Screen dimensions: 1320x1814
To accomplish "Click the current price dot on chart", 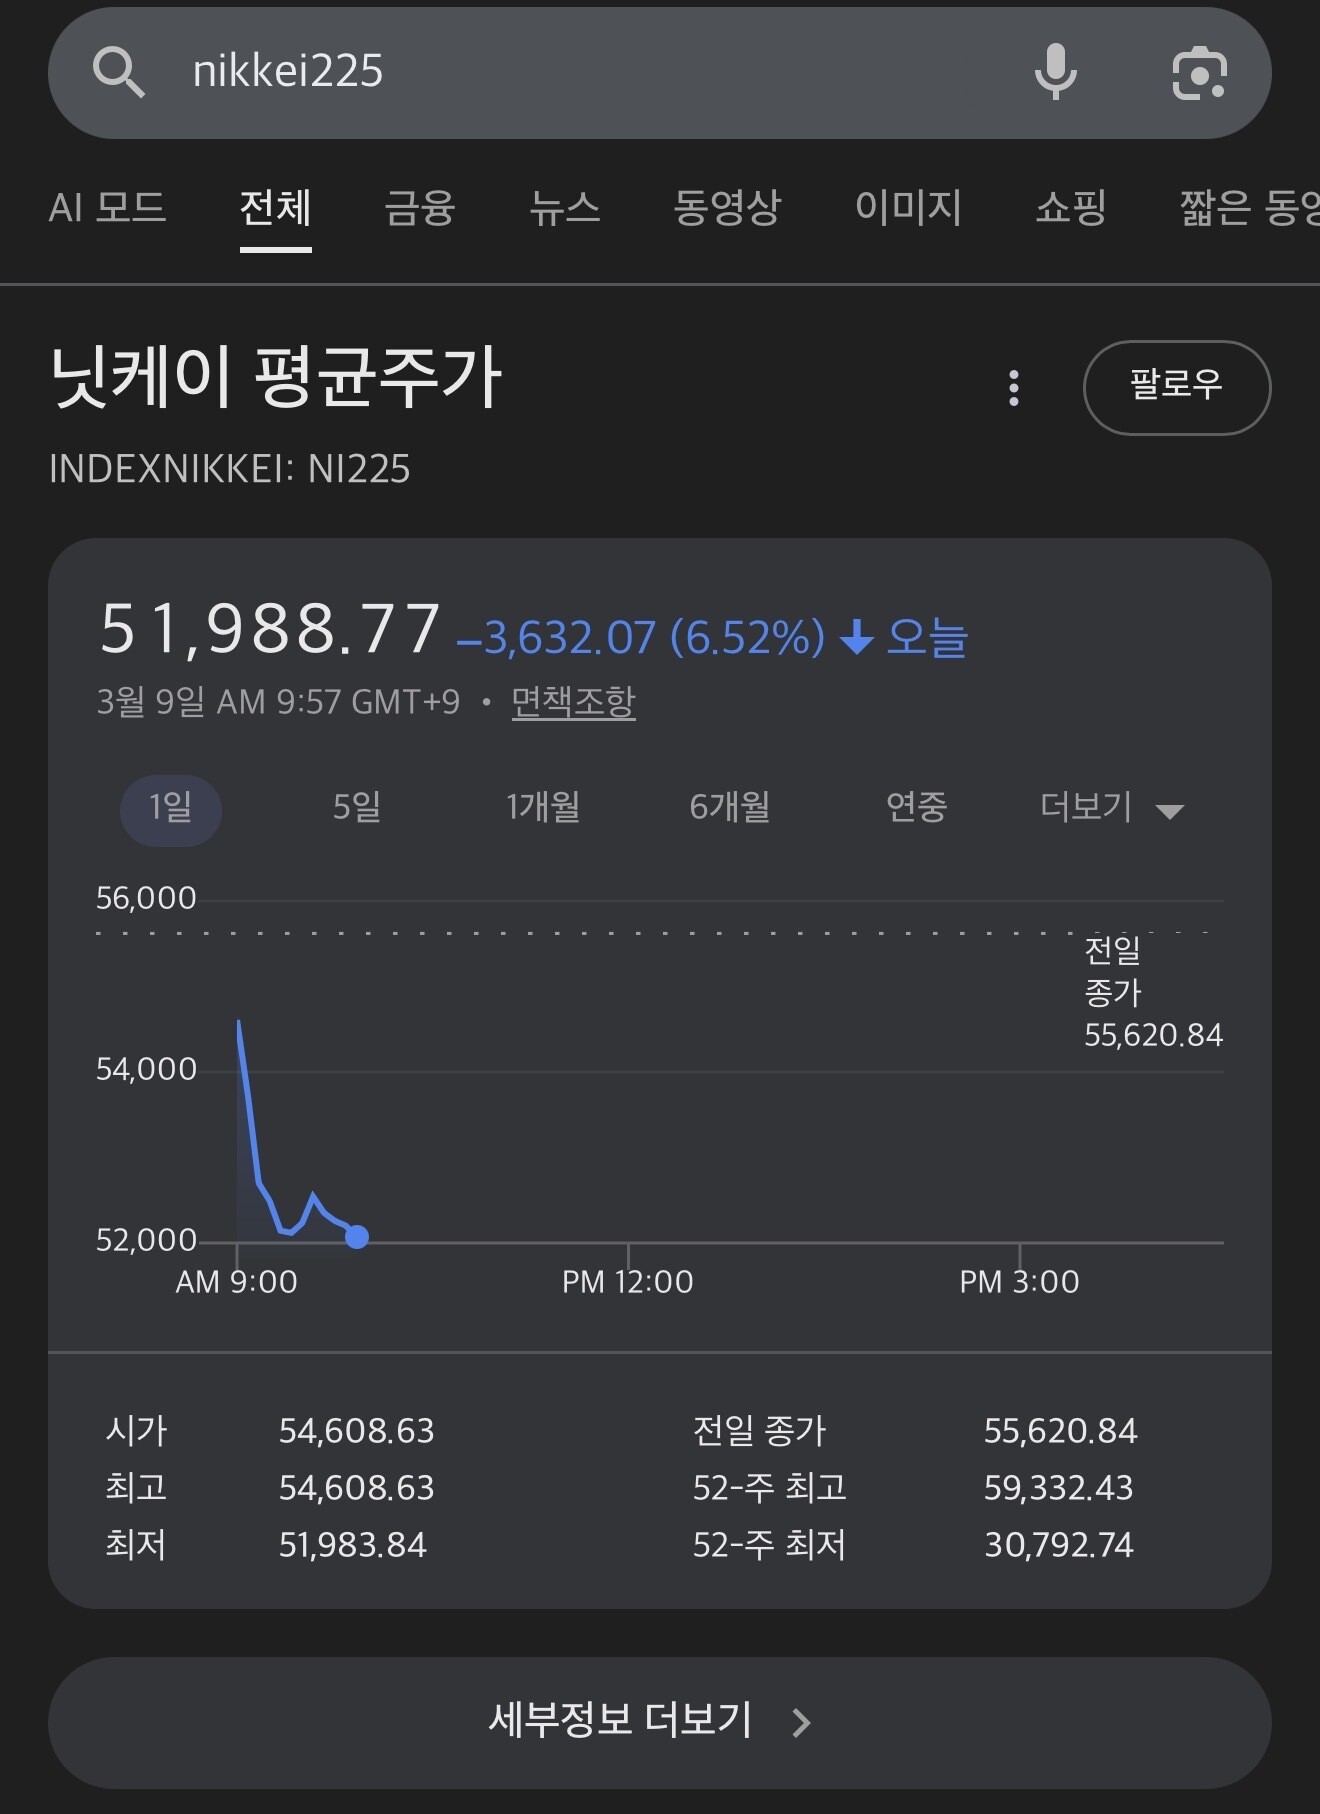I will coord(357,1238).
